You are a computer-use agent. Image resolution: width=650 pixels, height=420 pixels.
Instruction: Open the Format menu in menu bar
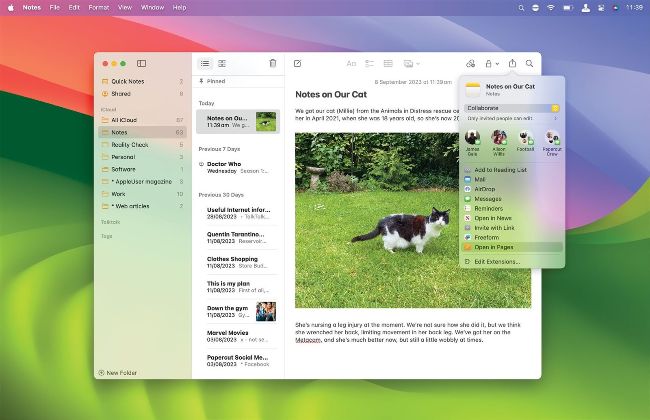click(99, 7)
